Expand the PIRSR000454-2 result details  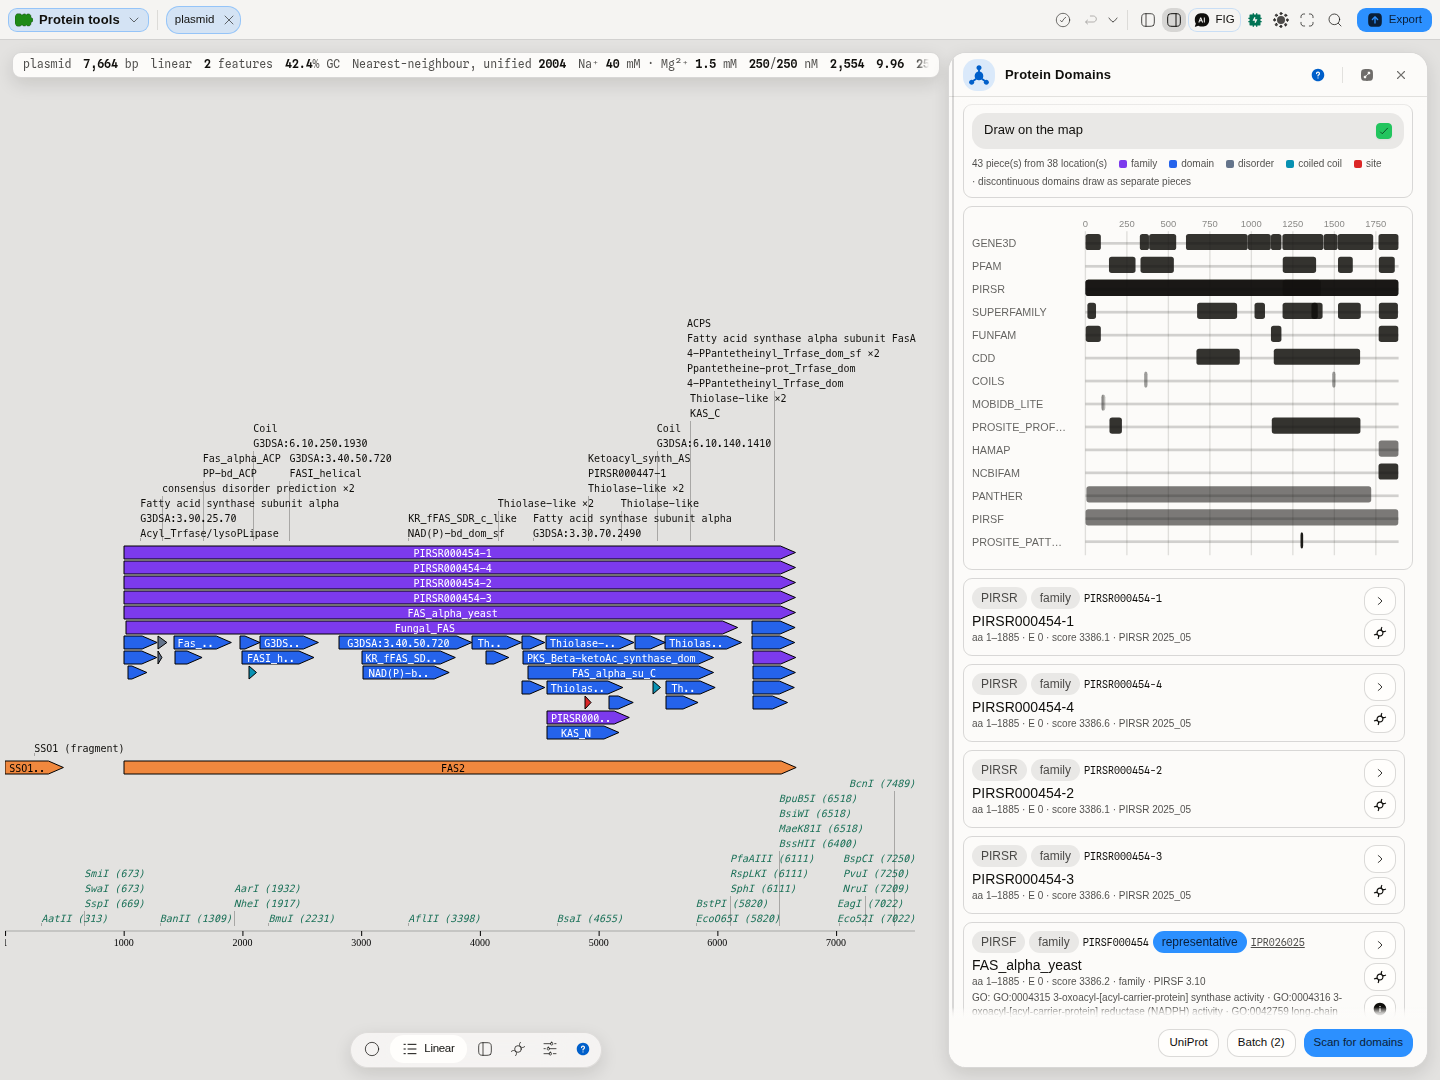[x=1380, y=773]
